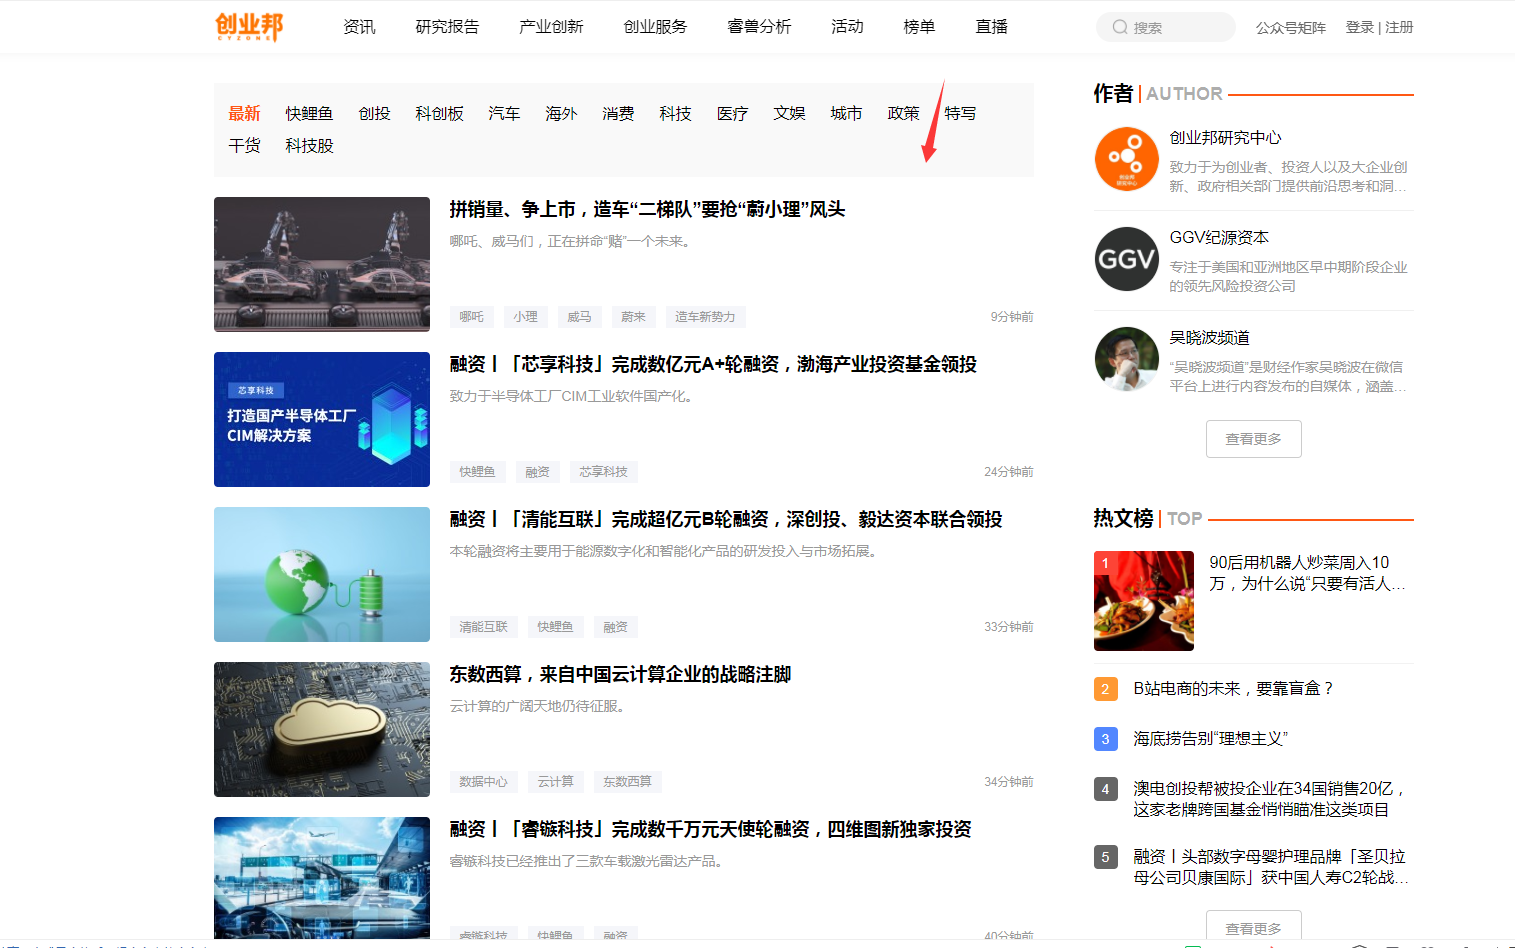Click the 数据中心 tag
Screen dimensions: 1515x948
[x=483, y=782]
